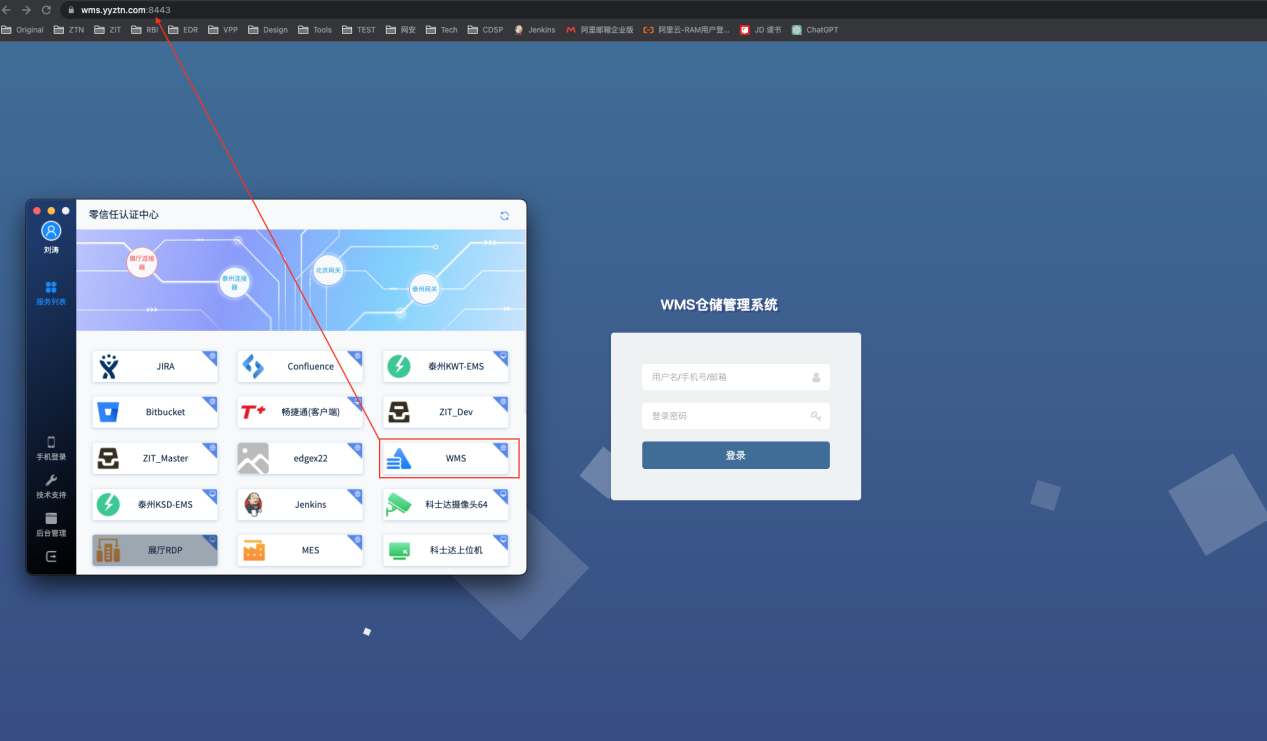Open the Confluence tile
This screenshot has height=741, width=1267.
point(299,365)
